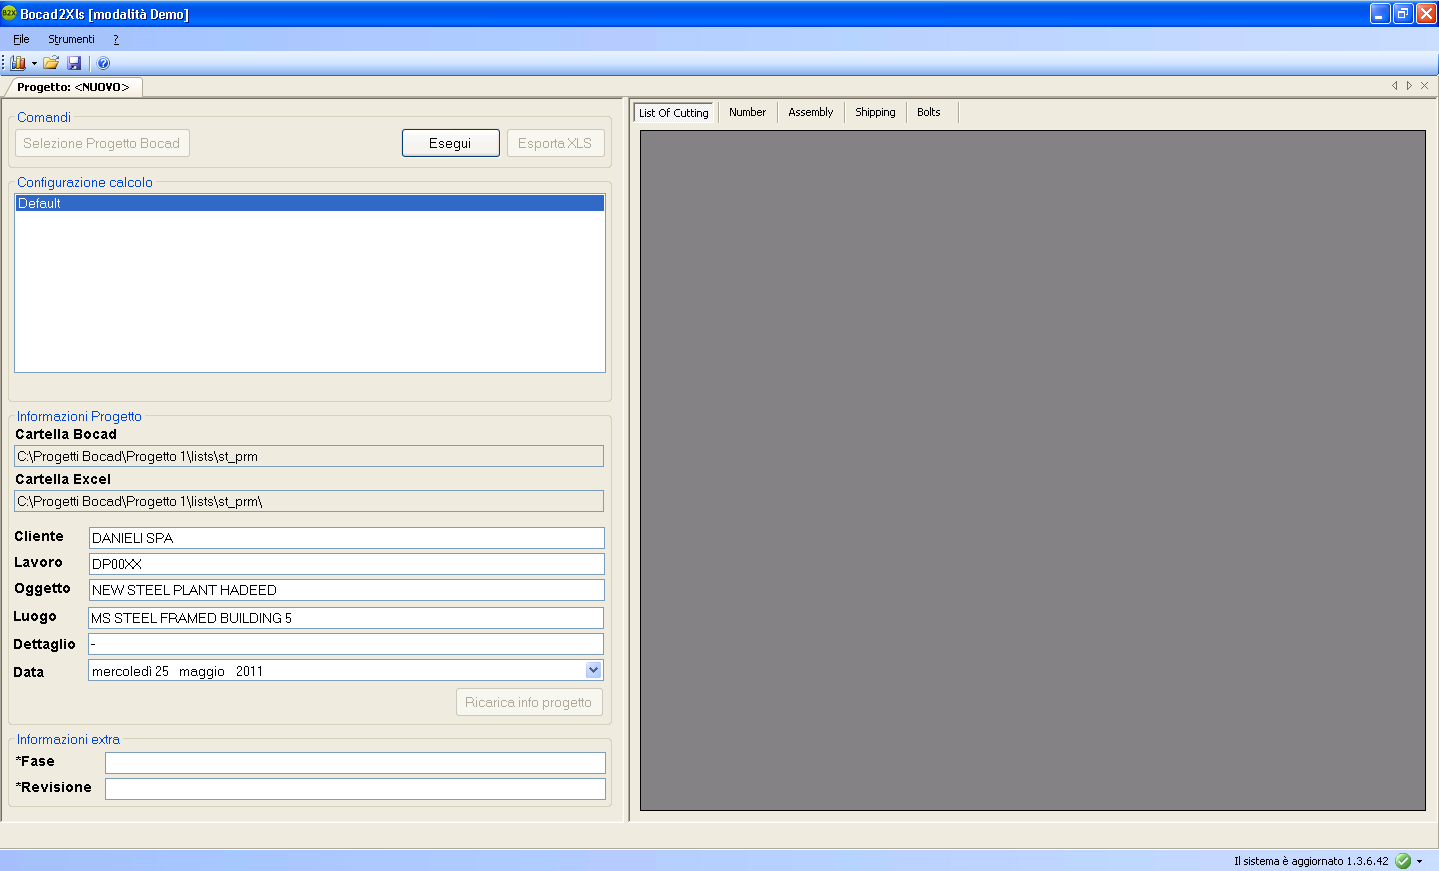The width and height of the screenshot is (1439, 871).
Task: Click the *Revisione input field
Action: click(355, 789)
